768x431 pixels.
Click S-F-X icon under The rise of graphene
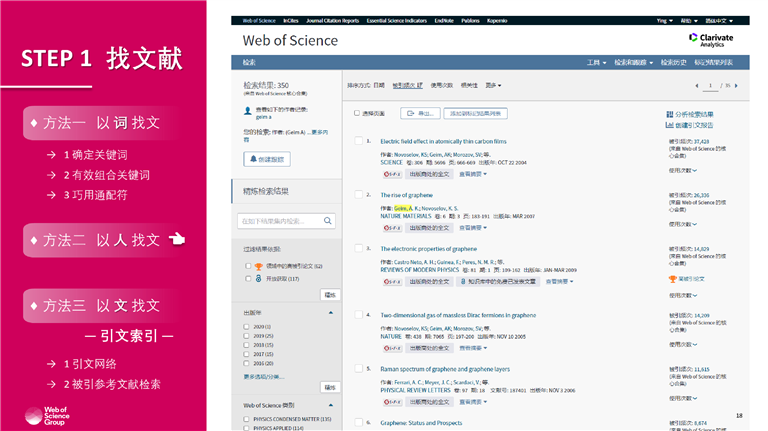(392, 228)
